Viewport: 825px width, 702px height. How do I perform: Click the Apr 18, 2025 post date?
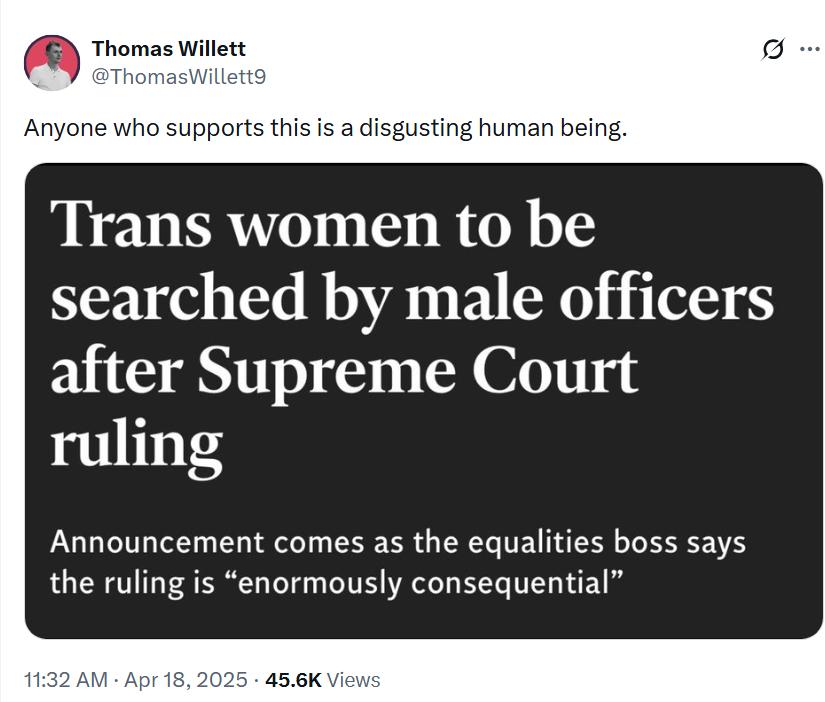pos(187,680)
